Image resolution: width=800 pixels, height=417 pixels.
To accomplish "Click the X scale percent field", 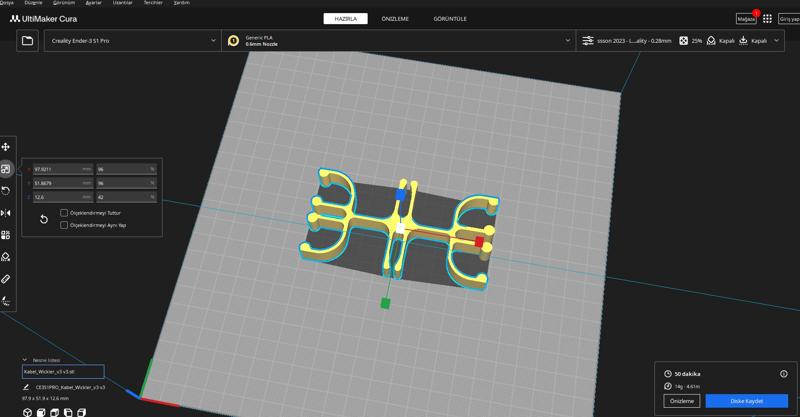I will tap(127, 169).
